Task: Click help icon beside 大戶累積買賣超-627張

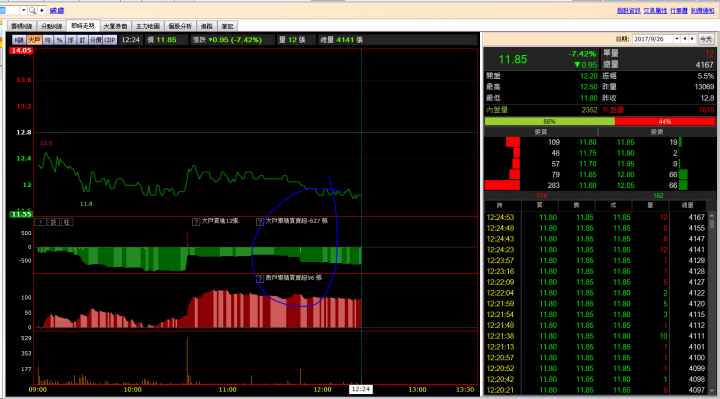Action: pos(260,222)
